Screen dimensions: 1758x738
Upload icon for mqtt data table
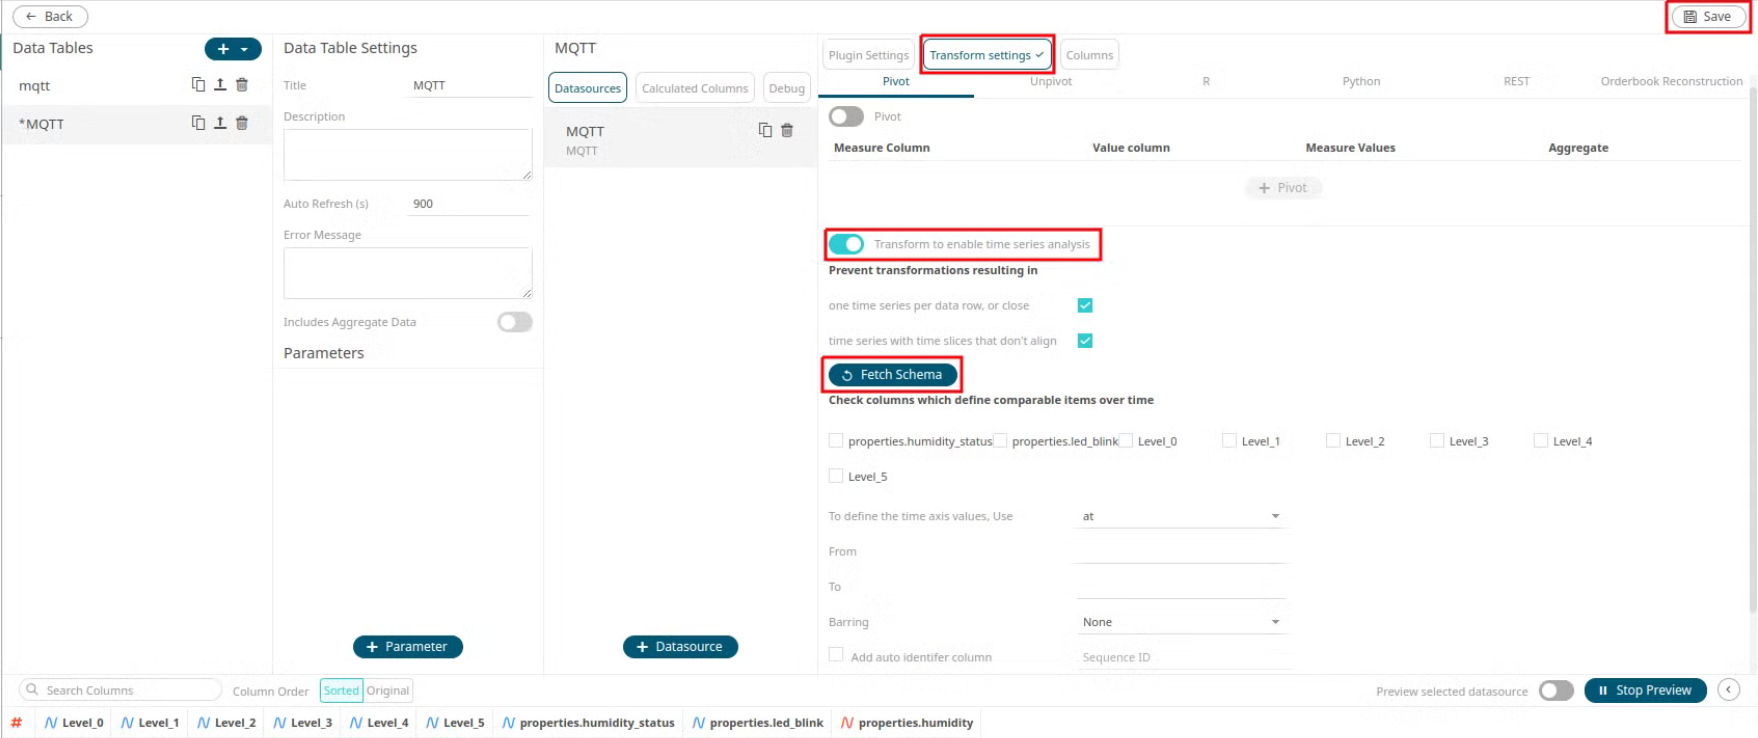pyautogui.click(x=220, y=85)
